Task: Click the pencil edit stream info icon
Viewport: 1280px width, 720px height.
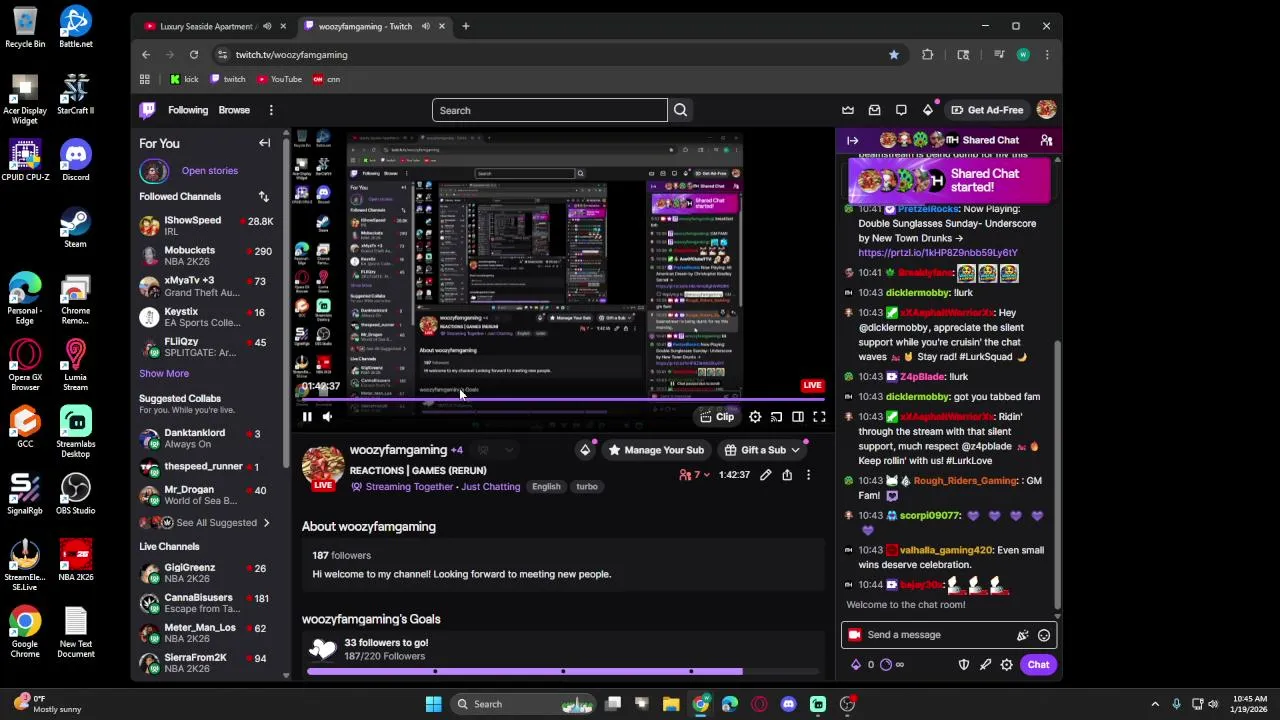Action: [x=765, y=475]
